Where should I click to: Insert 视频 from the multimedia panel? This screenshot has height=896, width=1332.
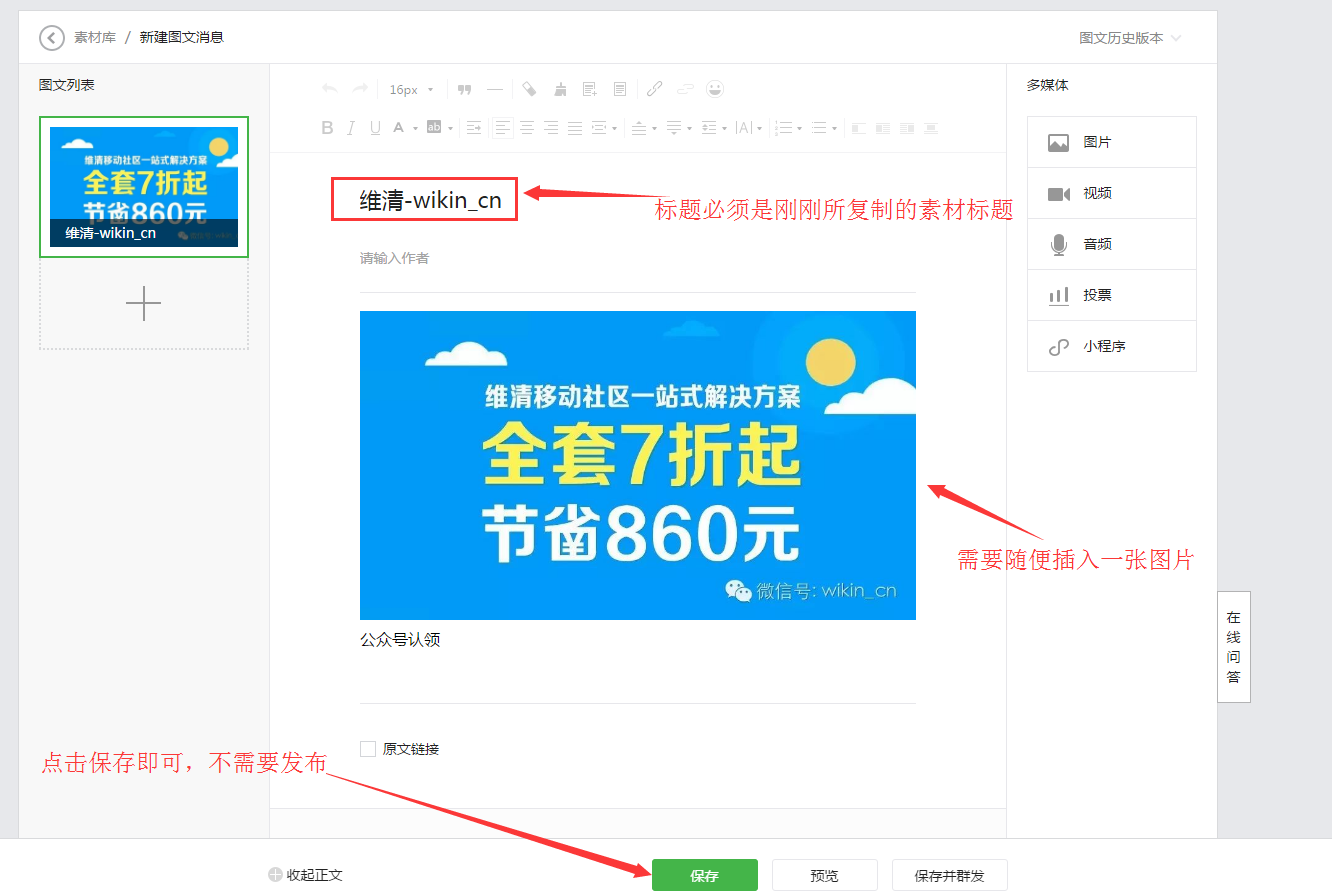[x=1112, y=193]
